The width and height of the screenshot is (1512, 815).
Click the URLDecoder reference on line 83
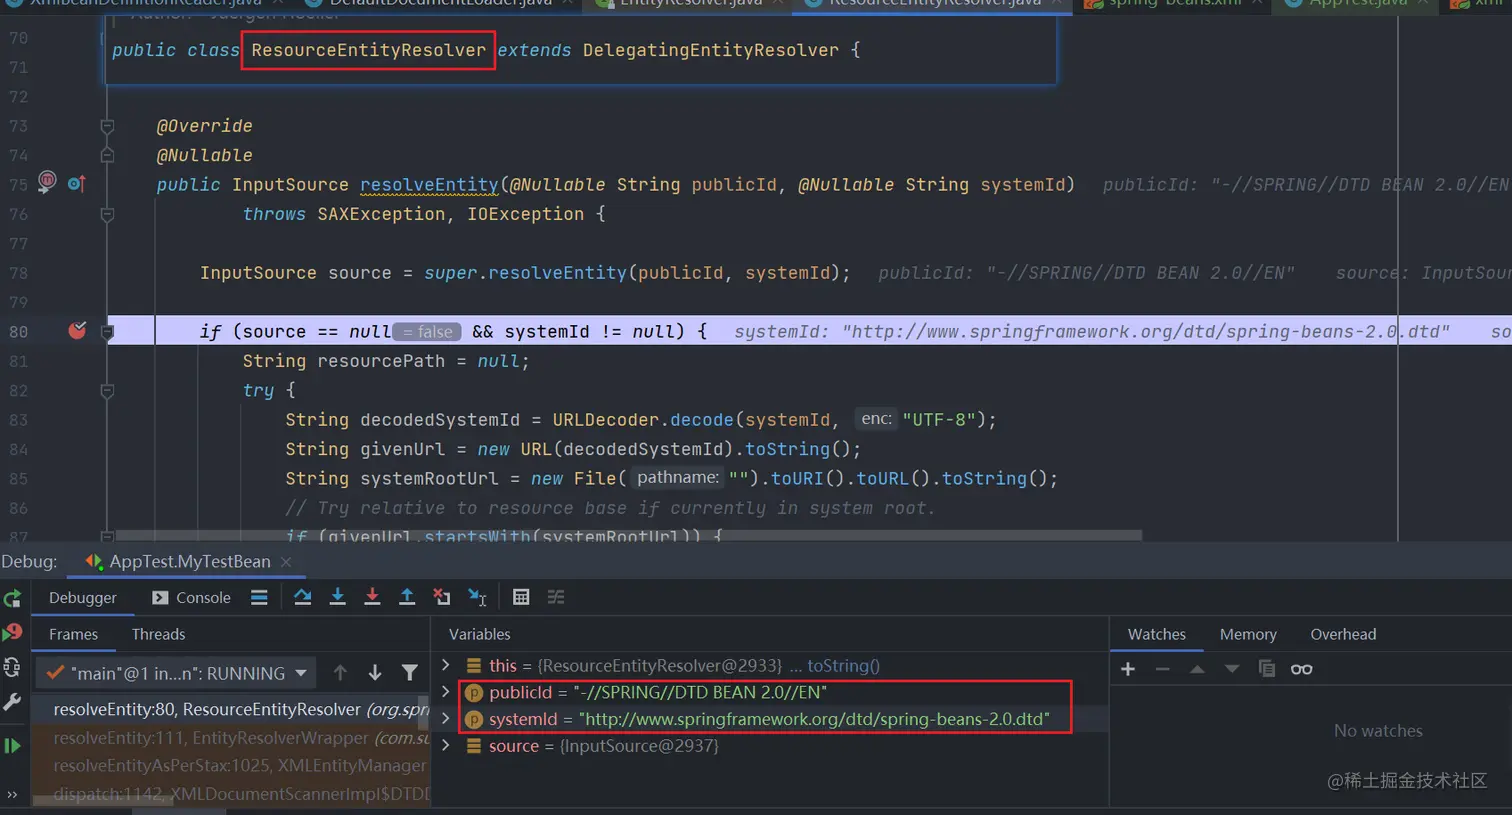(606, 420)
